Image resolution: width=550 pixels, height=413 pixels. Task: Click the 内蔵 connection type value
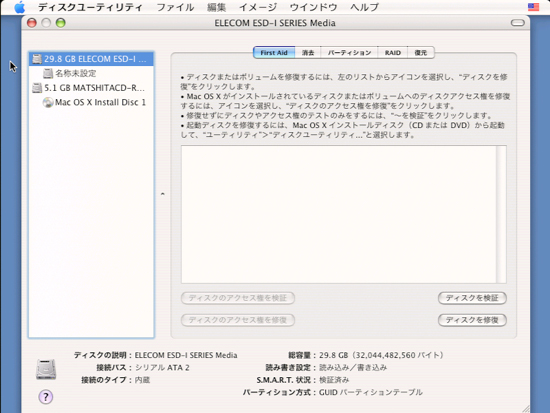142,380
